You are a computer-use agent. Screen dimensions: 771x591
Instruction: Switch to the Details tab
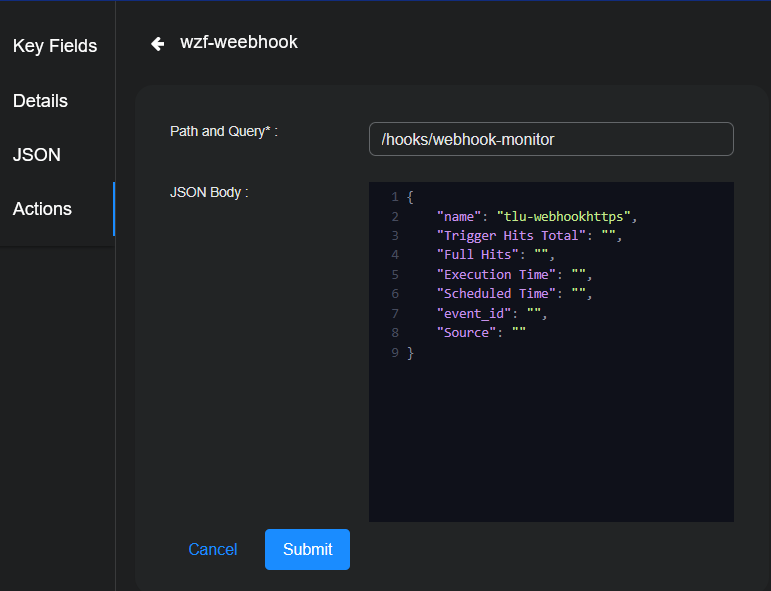point(41,101)
